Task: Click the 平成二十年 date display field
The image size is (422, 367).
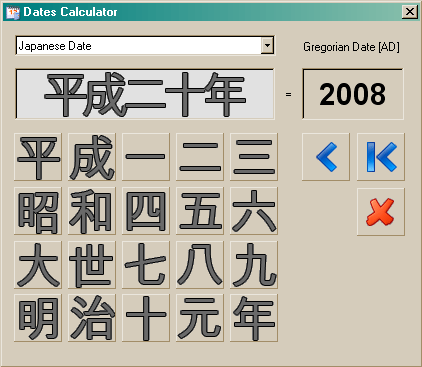Action: (x=145, y=94)
